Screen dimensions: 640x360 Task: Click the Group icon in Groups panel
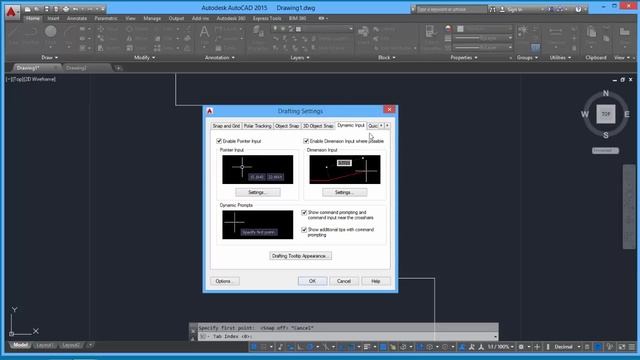tap(522, 30)
